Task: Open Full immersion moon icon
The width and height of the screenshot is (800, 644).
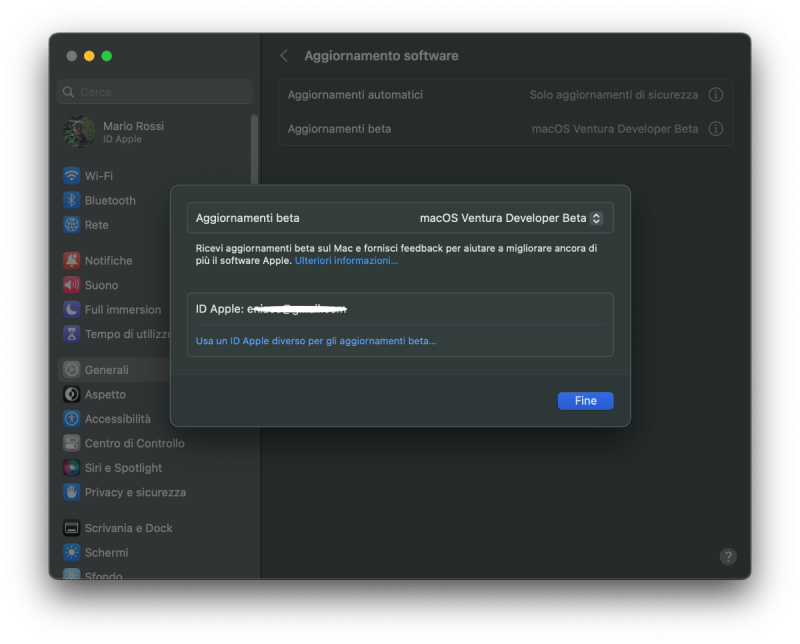Action: coord(72,310)
